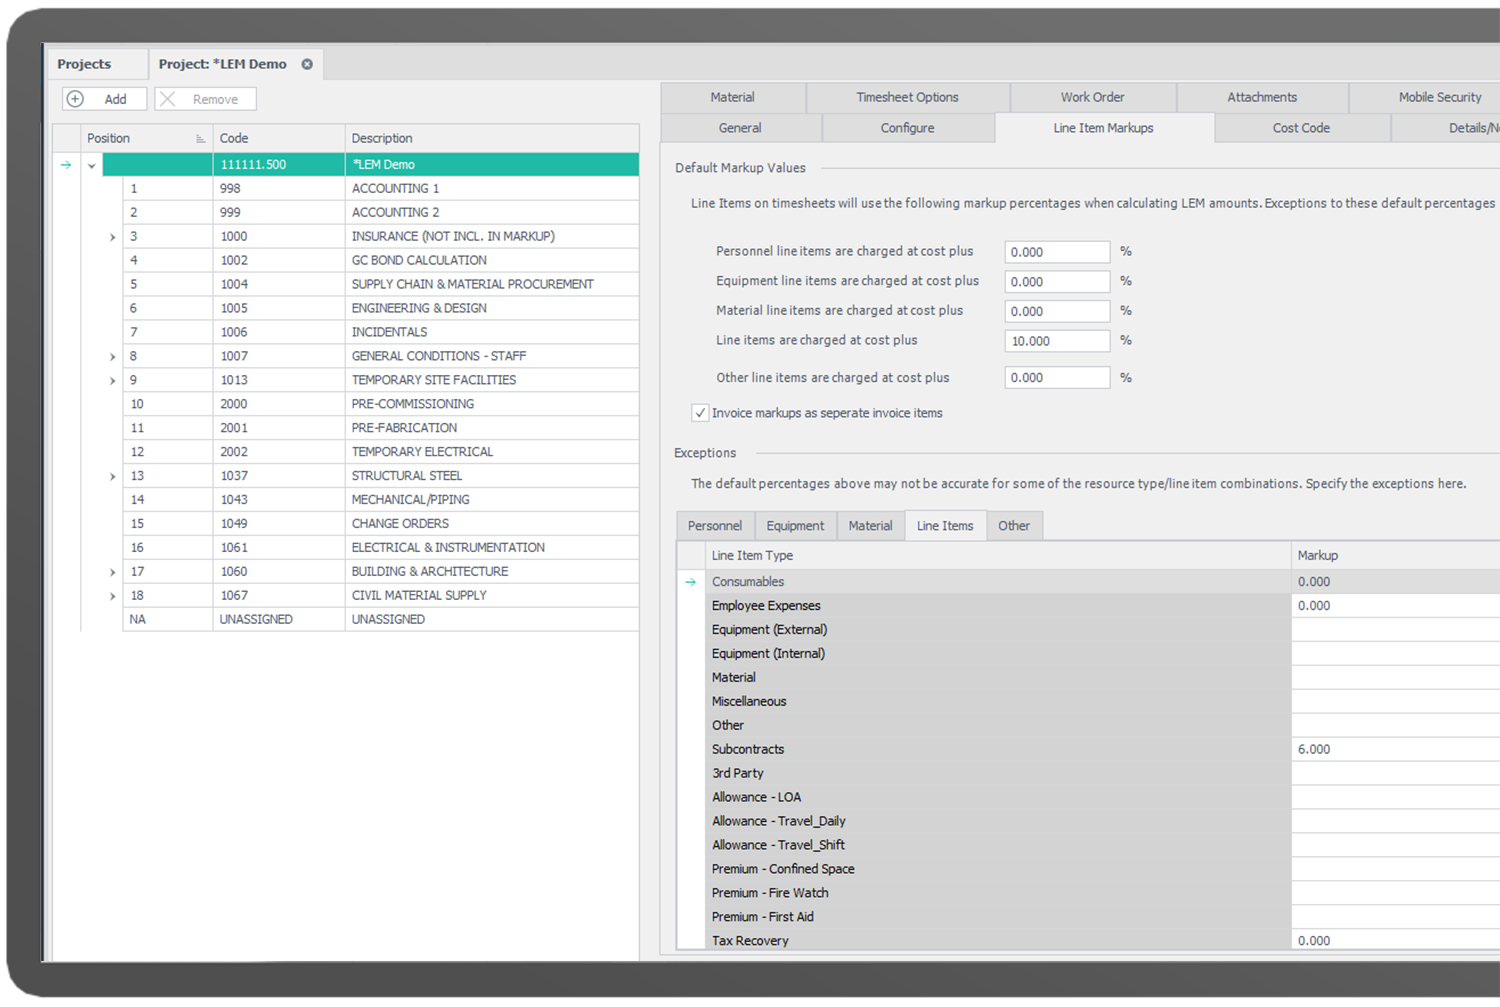Viewport: 1500px width, 1007px height.
Task: Switch to the Timesheet Options tab
Action: pyautogui.click(x=907, y=97)
